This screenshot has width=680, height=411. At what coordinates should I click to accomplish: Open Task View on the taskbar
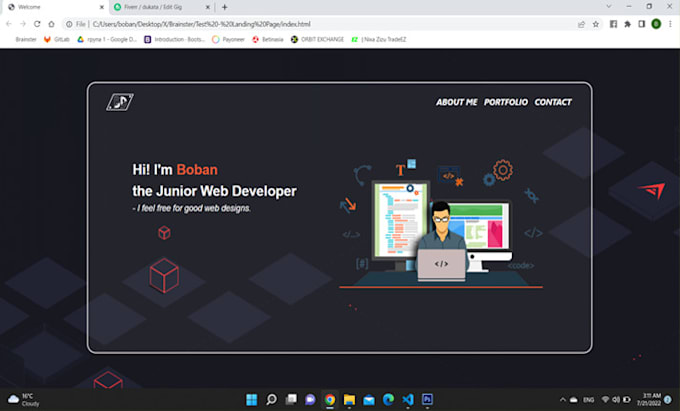(291, 399)
